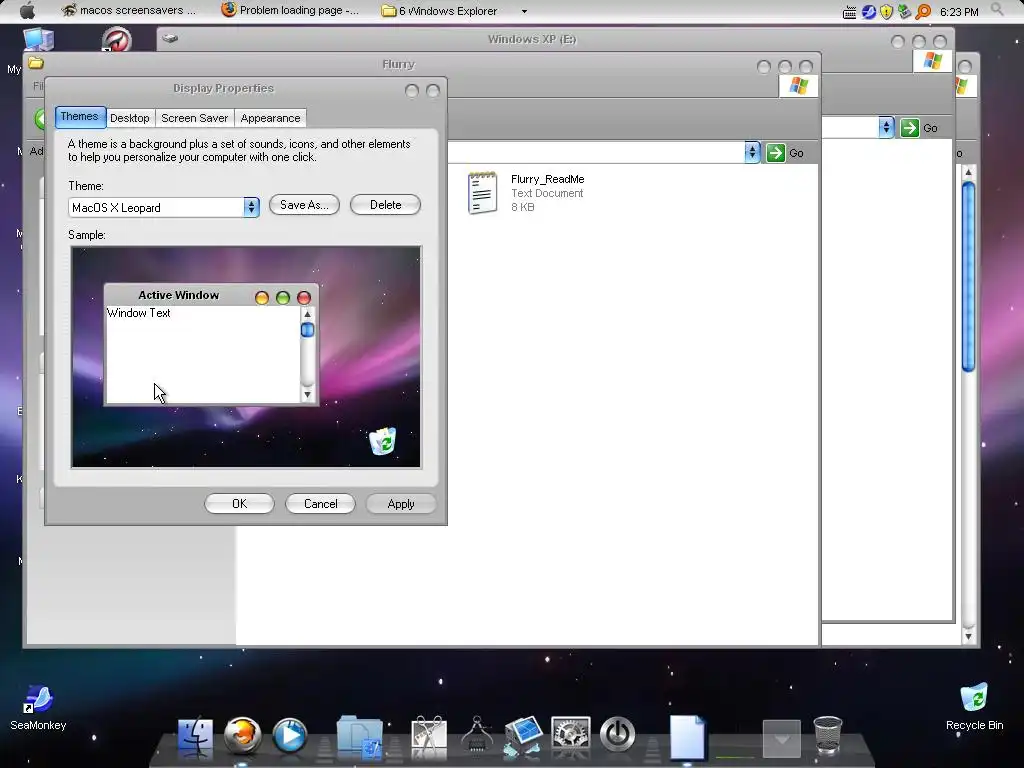This screenshot has width=1024, height=768.
Task: Click the My Computer desktop icon
Action: point(38,39)
